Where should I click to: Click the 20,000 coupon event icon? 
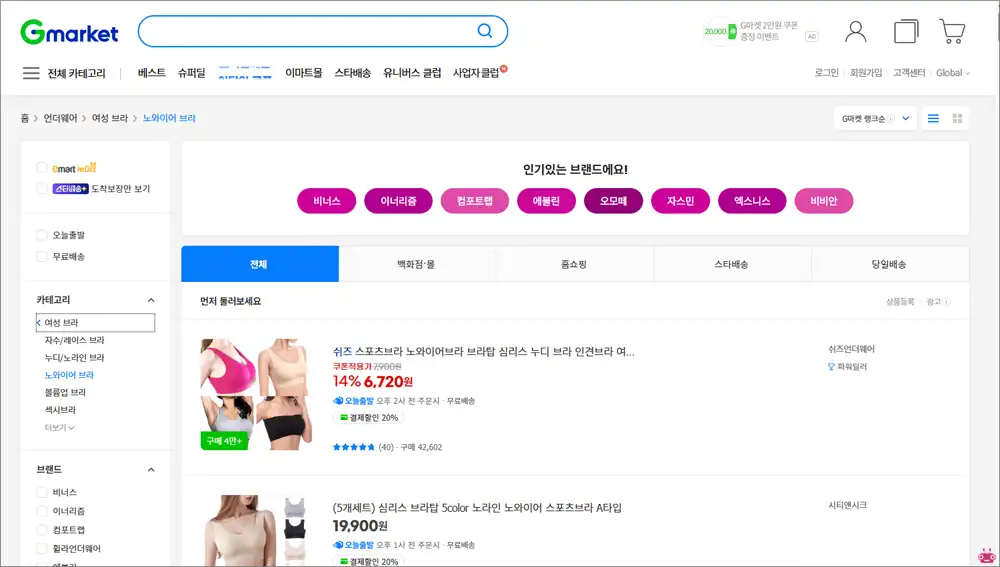(x=719, y=31)
